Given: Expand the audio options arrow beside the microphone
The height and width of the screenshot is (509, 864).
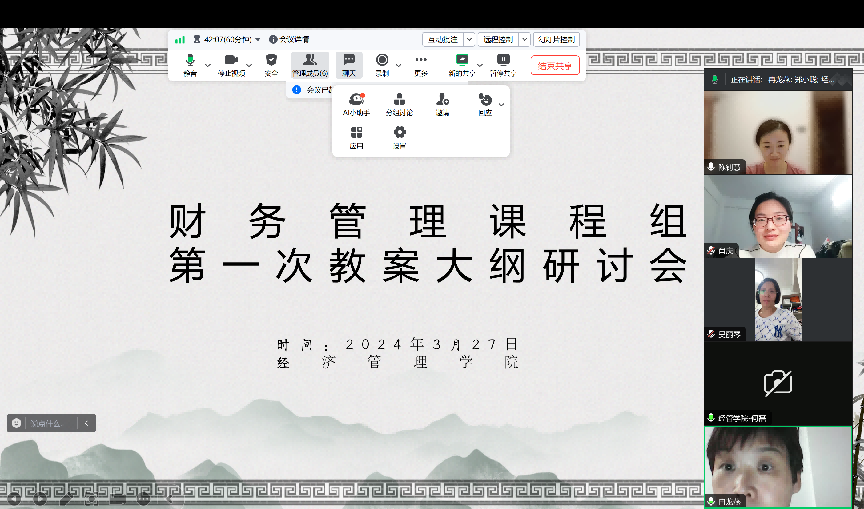Looking at the screenshot, I should click(x=208, y=65).
